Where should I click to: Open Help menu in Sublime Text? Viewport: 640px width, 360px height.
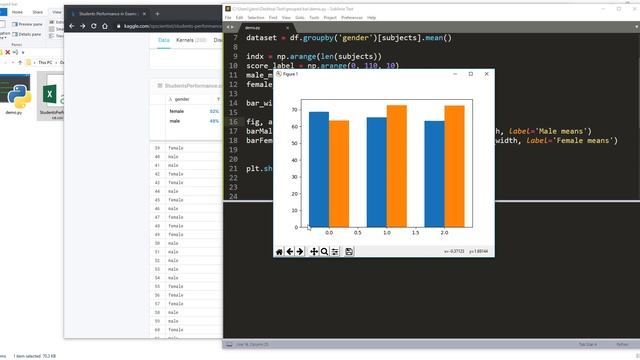pyautogui.click(x=371, y=18)
